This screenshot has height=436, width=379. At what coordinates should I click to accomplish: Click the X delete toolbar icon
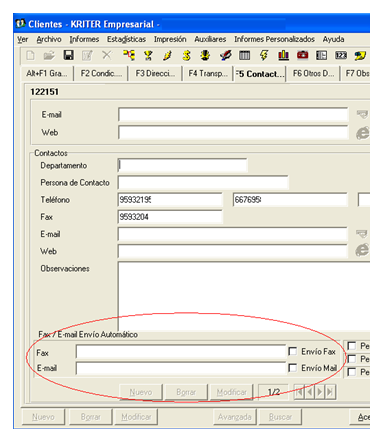(x=107, y=55)
